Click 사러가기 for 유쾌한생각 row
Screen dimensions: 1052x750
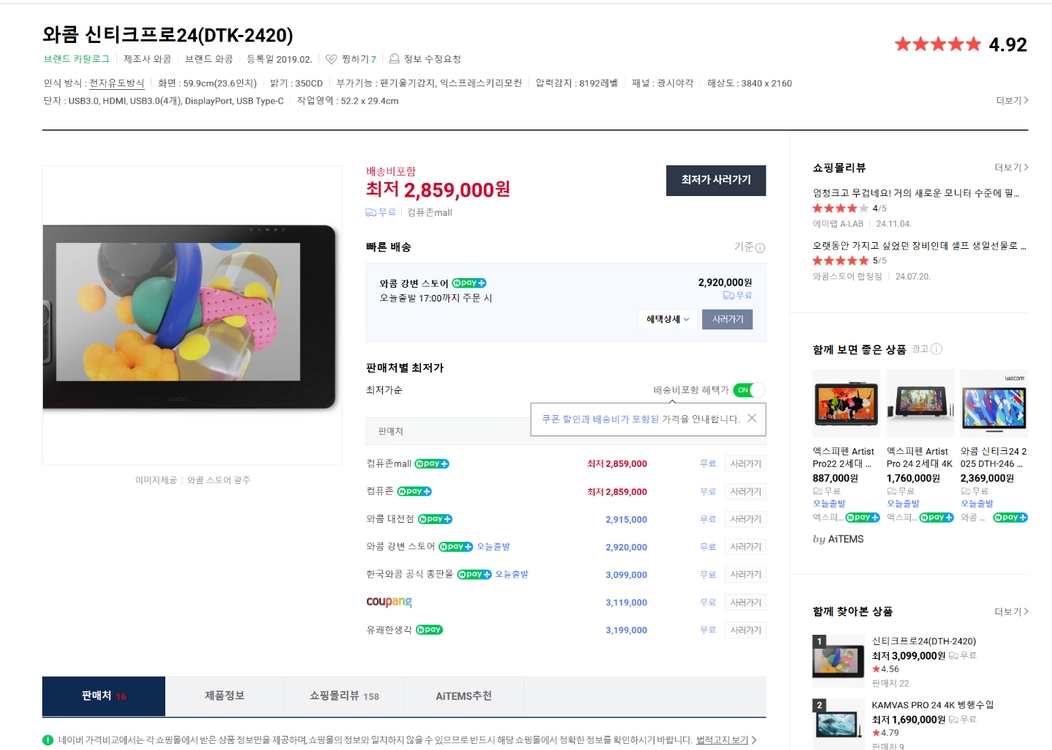[745, 630]
